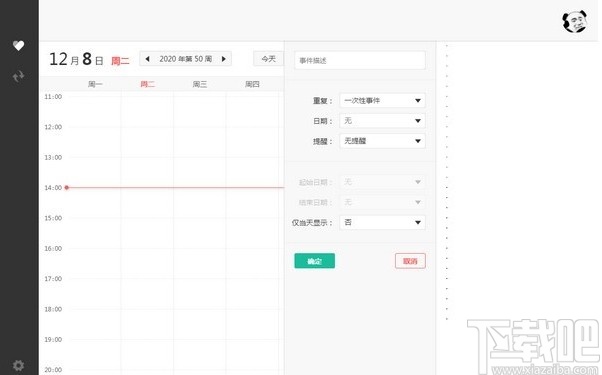The width and height of the screenshot is (602, 375).
Task: Open the 仅当天显示 dropdown
Action: 382,222
